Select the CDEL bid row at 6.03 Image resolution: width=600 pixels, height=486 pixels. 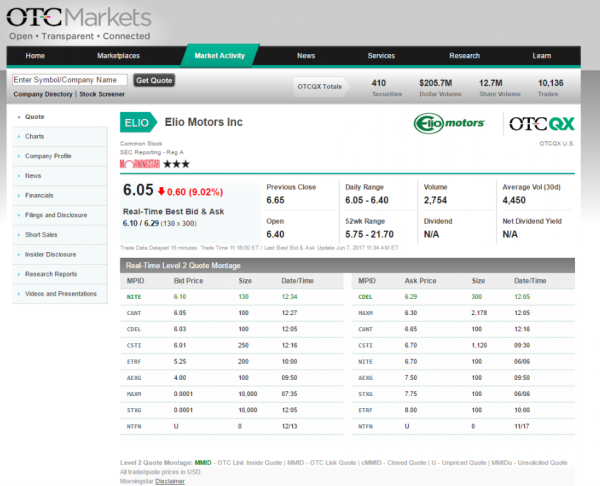232,329
